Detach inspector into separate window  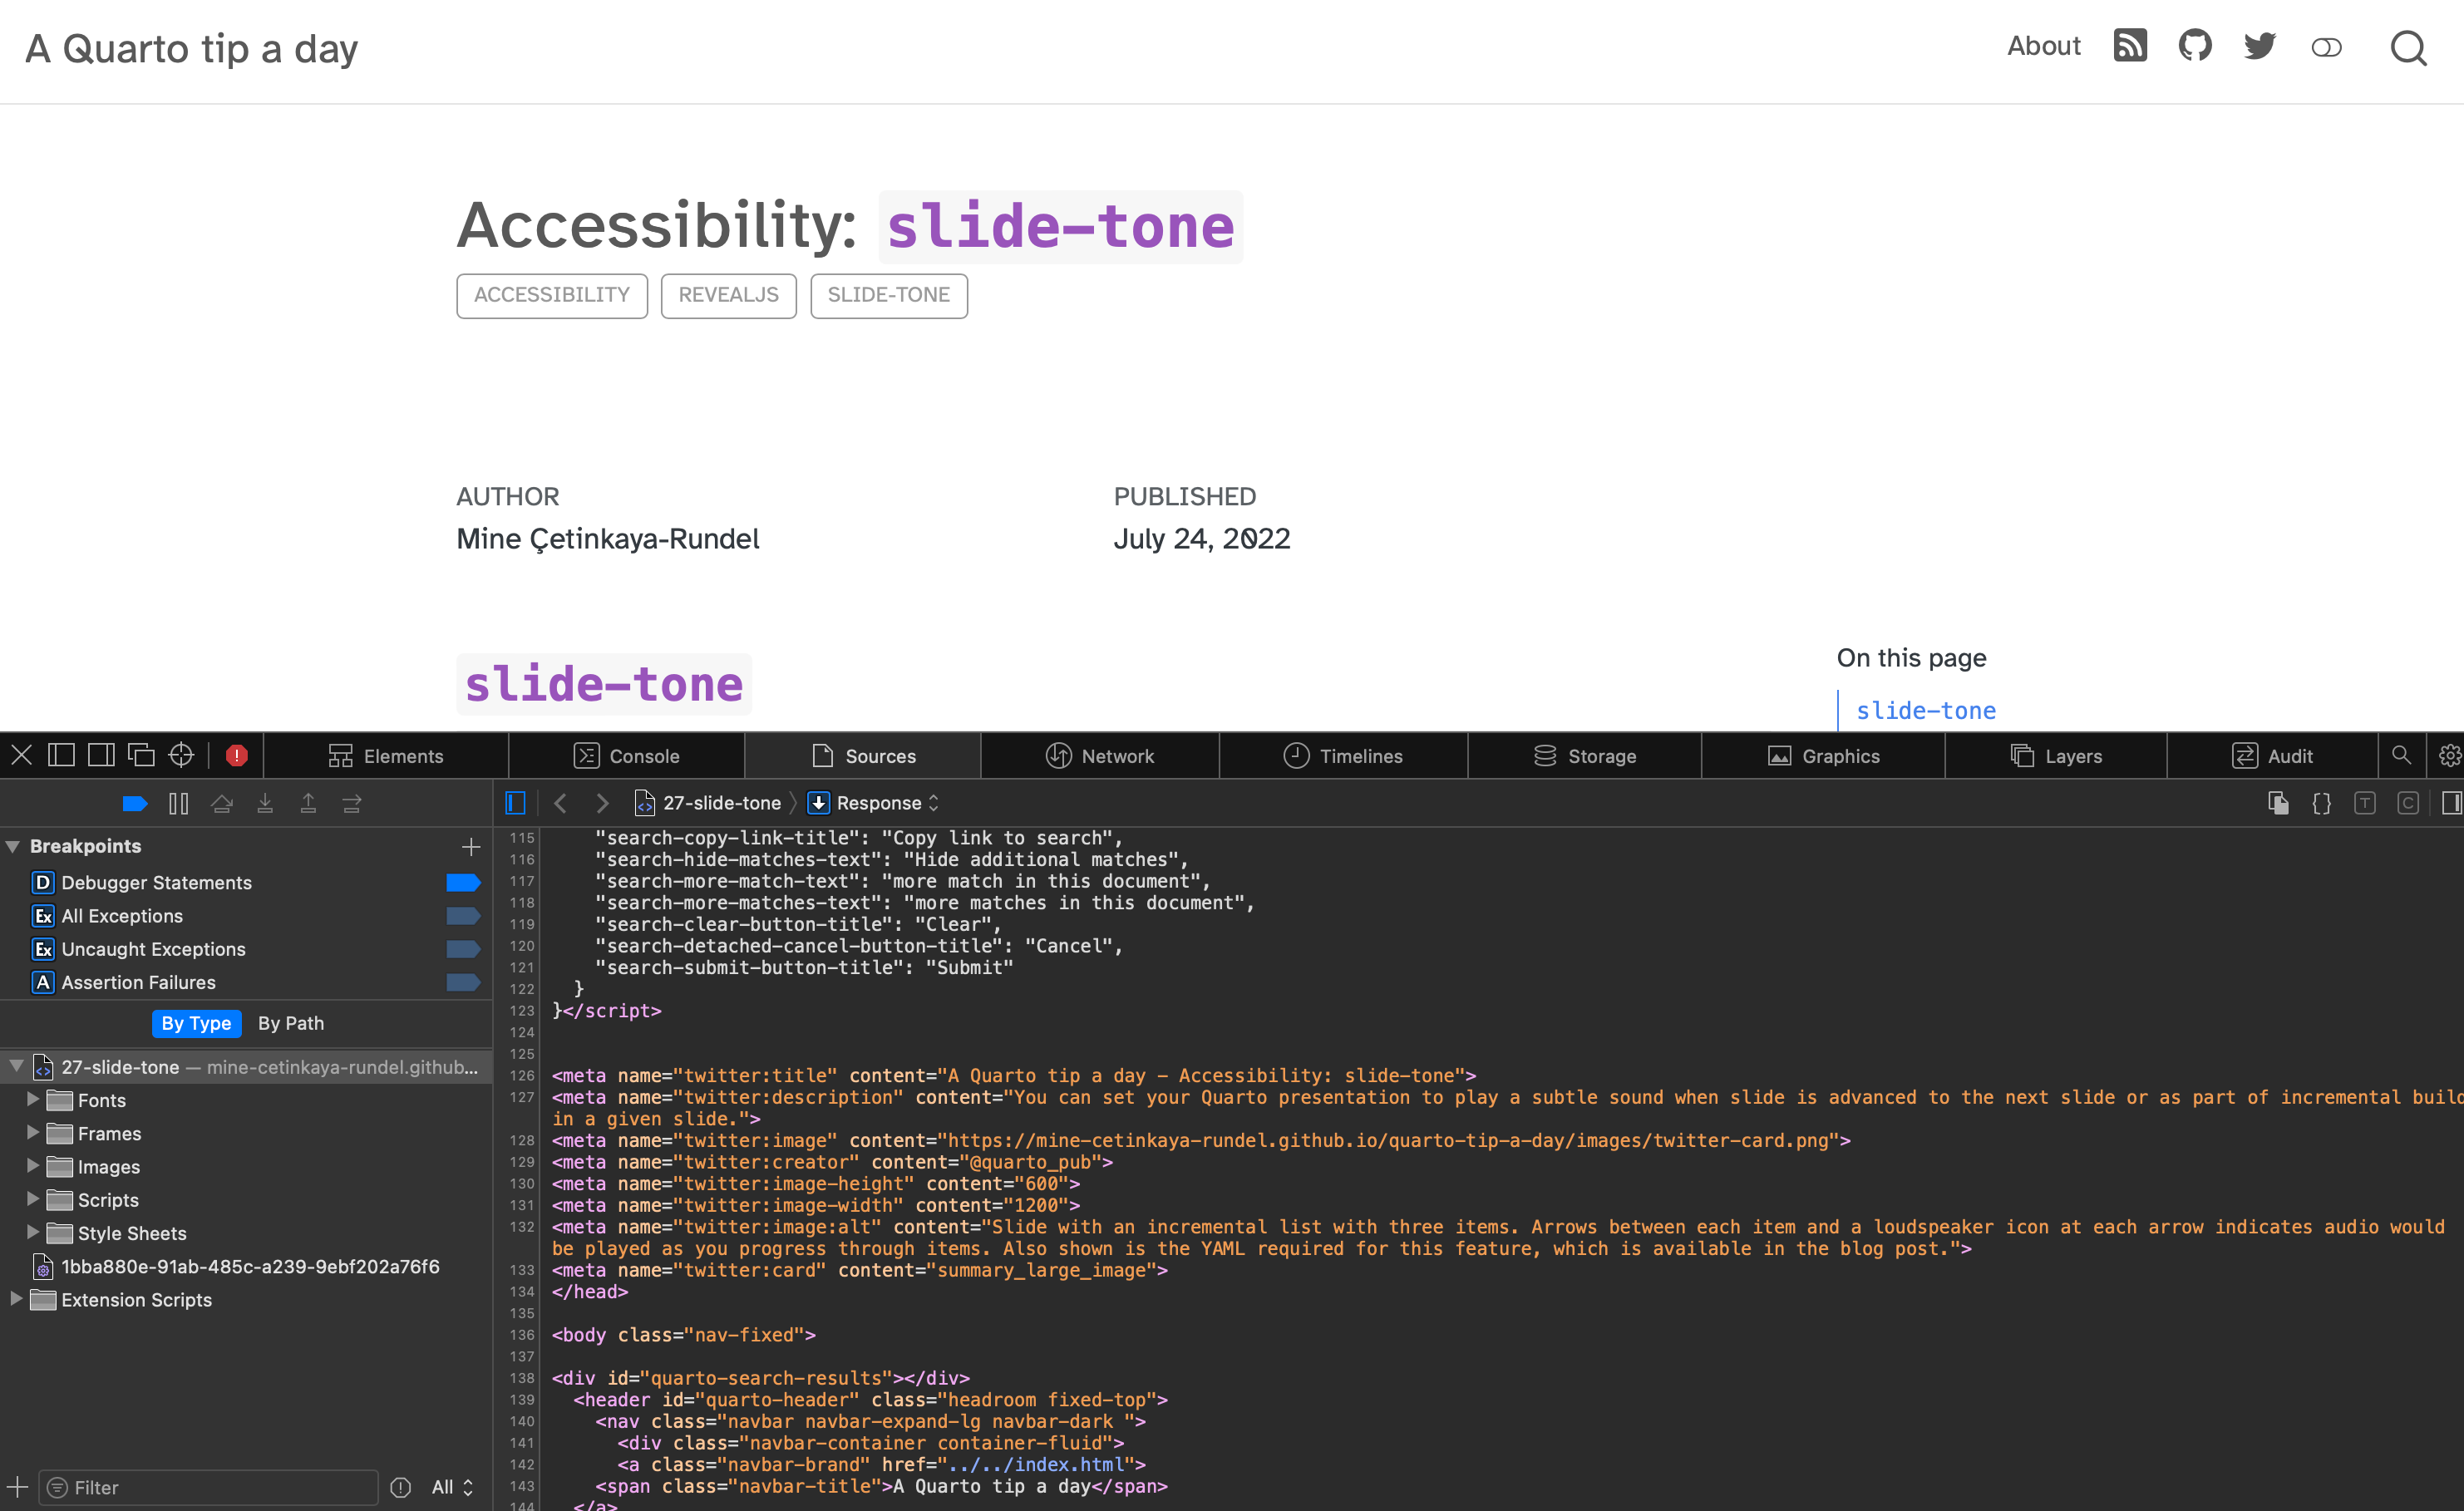pyautogui.click(x=141, y=755)
